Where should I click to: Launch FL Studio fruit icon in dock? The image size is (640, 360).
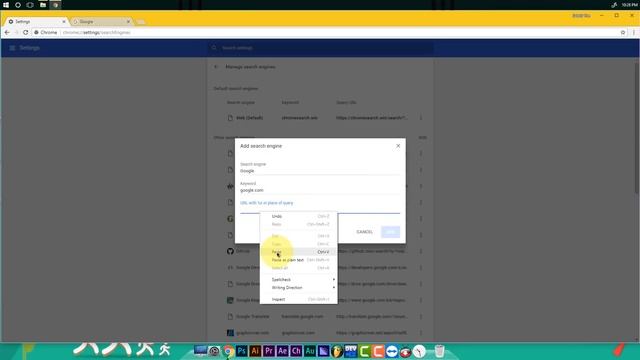[x=337, y=351]
